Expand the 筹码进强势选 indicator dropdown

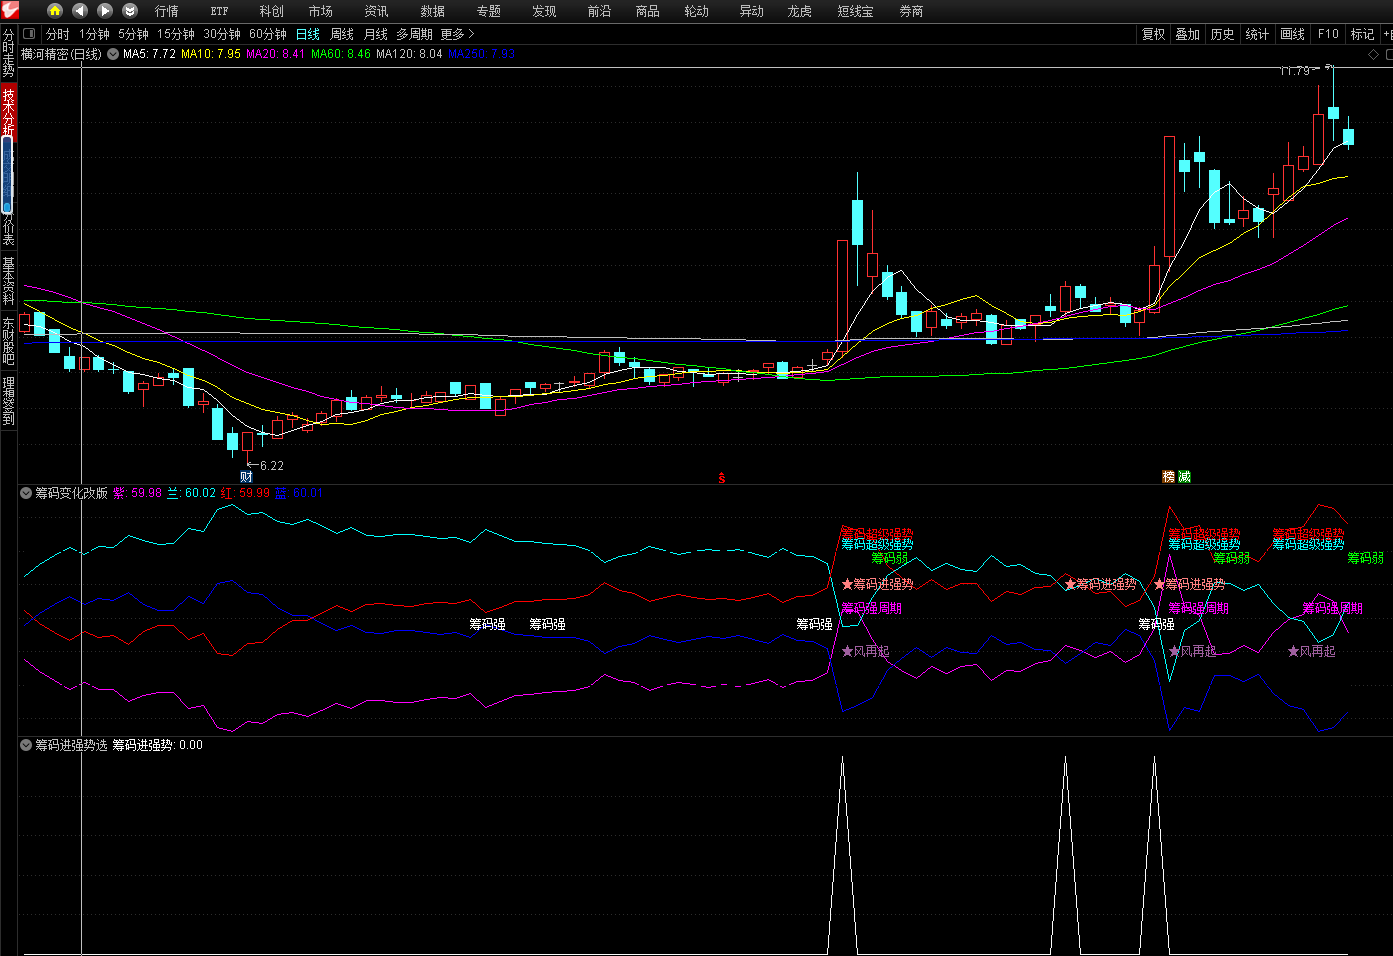point(26,745)
